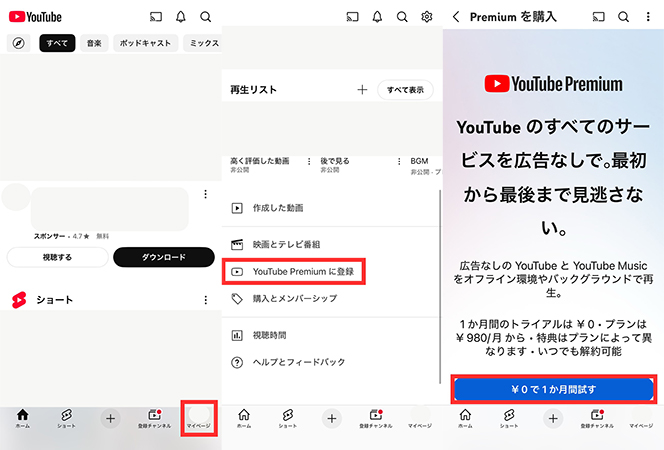Open ヘルプとフィードバック menu item

click(330, 362)
